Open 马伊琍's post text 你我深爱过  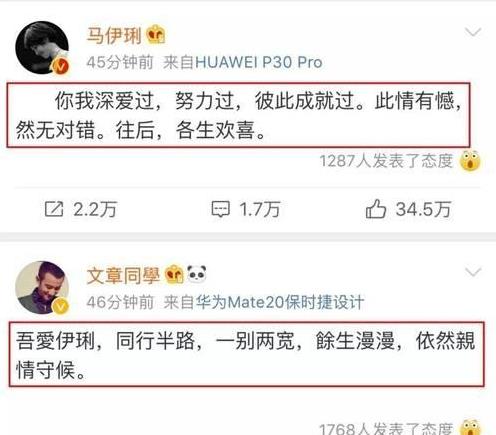pos(238,115)
